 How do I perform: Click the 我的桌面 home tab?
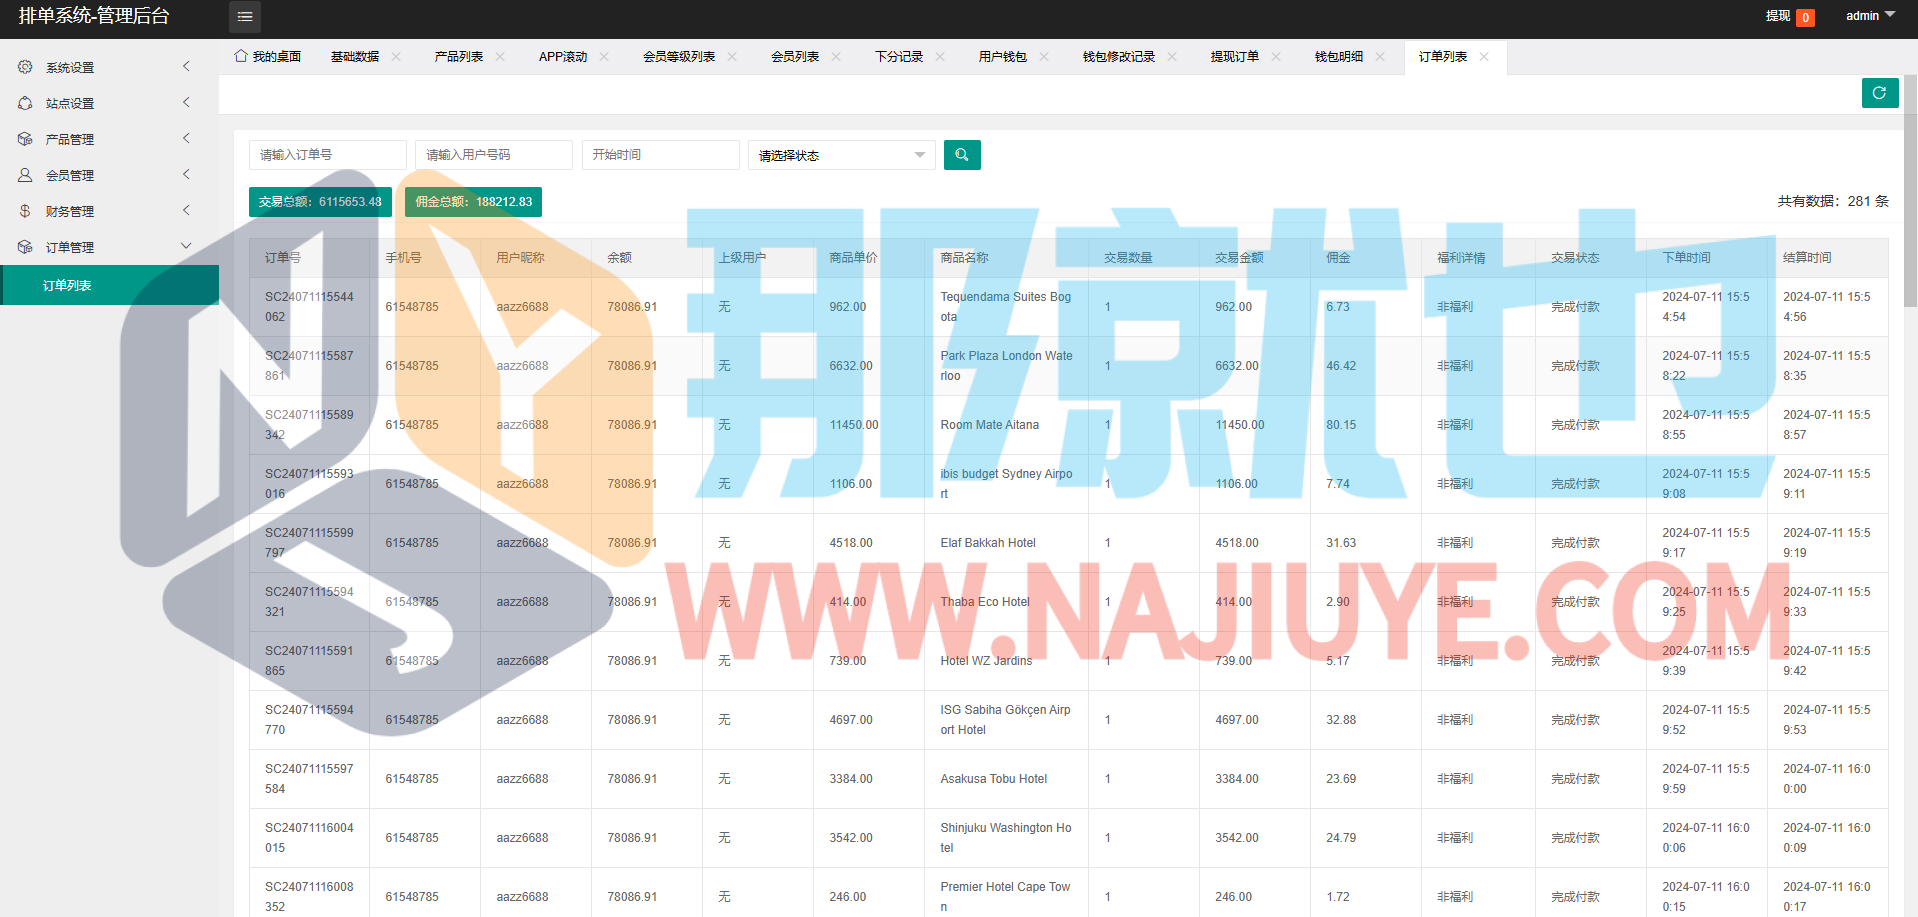click(x=268, y=57)
